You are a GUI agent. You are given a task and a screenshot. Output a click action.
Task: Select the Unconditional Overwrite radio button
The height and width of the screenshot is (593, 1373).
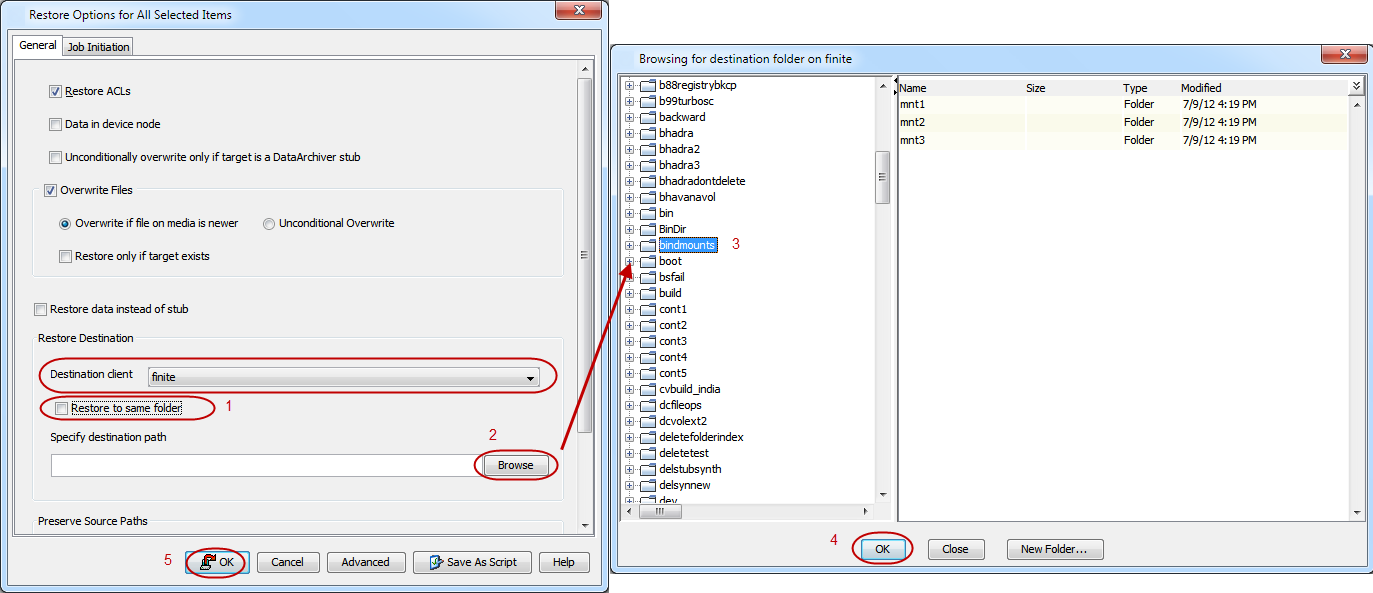click(x=269, y=223)
